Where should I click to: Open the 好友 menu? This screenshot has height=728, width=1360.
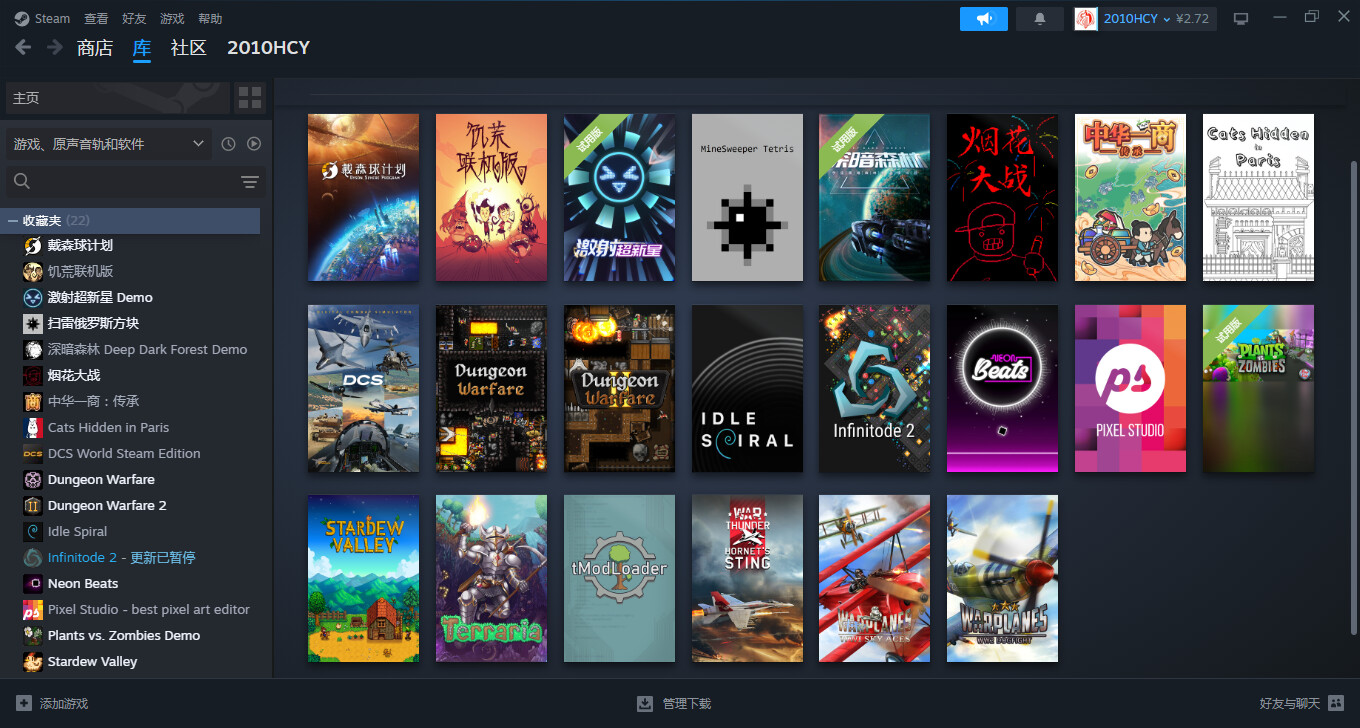click(134, 19)
